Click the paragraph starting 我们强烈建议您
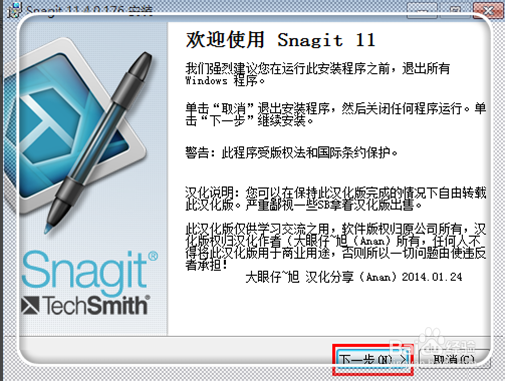 pyautogui.click(x=317, y=74)
